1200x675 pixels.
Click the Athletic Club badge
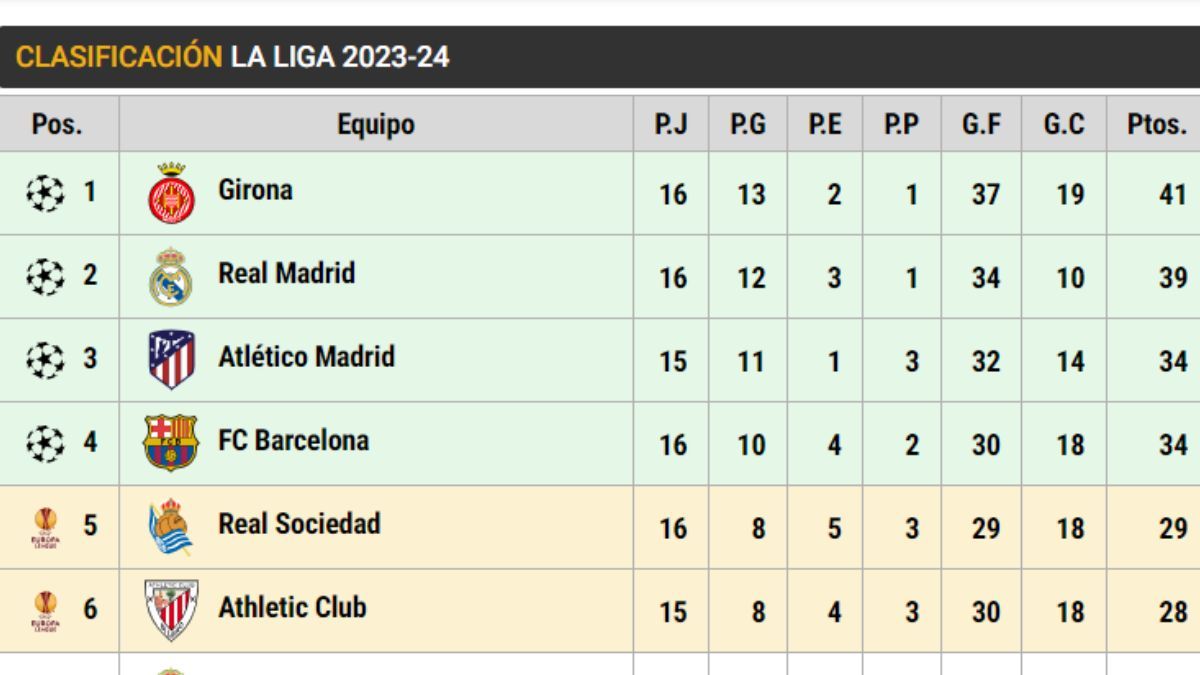click(x=171, y=610)
